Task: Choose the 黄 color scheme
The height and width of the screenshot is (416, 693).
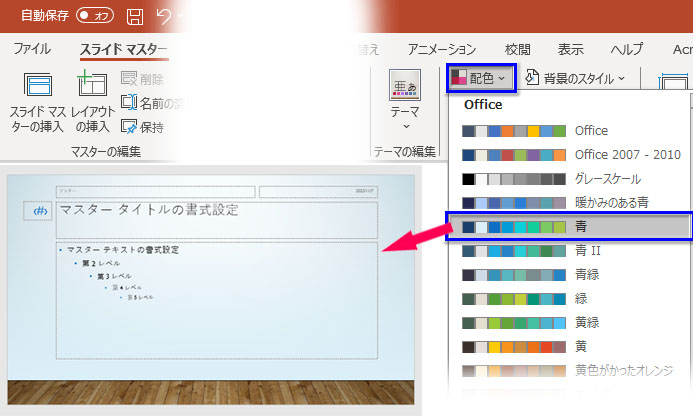Action: [x=570, y=346]
